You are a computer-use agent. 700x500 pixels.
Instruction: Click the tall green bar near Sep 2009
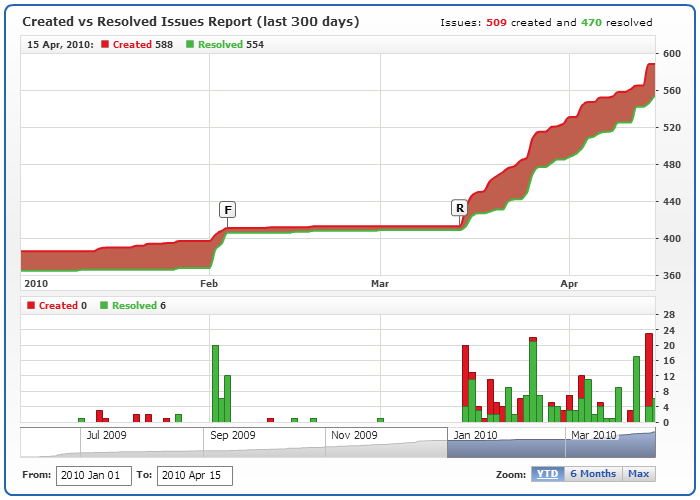[215, 383]
